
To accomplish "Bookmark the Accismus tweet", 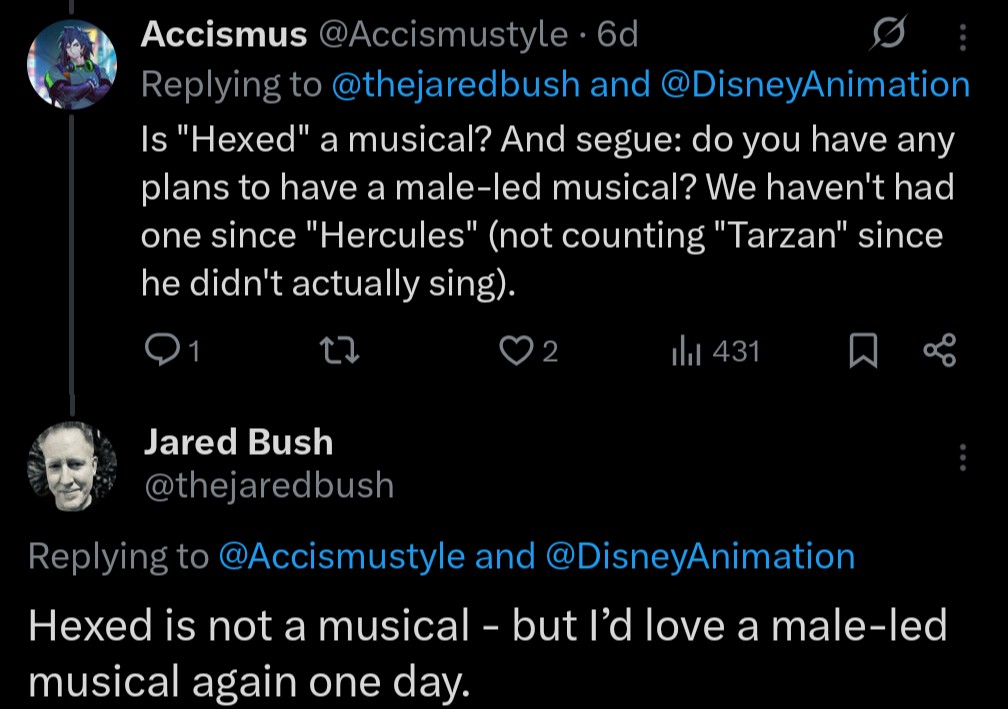I will pyautogui.click(x=860, y=350).
